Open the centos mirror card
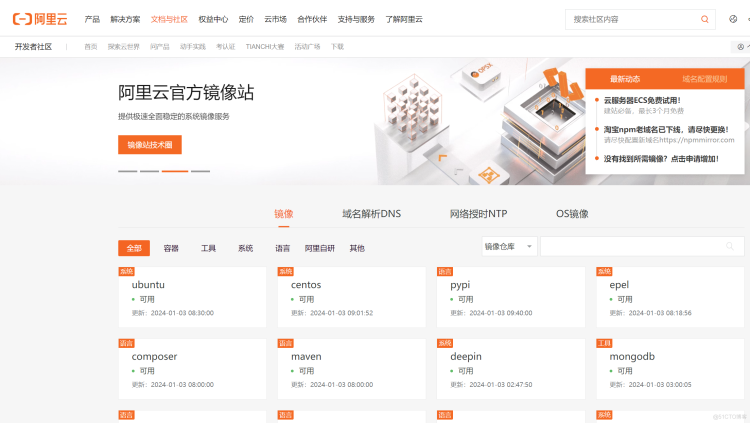The image size is (750, 423). [352, 297]
